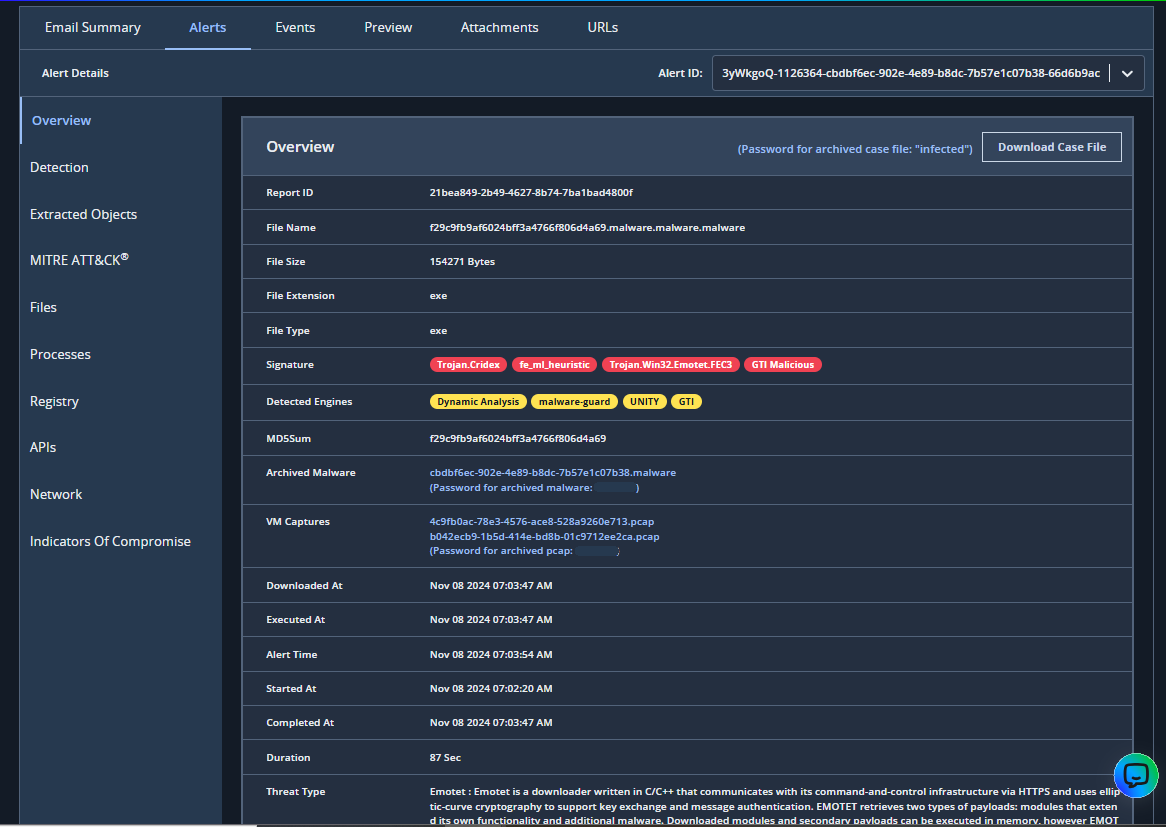The width and height of the screenshot is (1166, 827).
Task: Open Extracted Objects in the sidebar
Action: [x=83, y=214]
